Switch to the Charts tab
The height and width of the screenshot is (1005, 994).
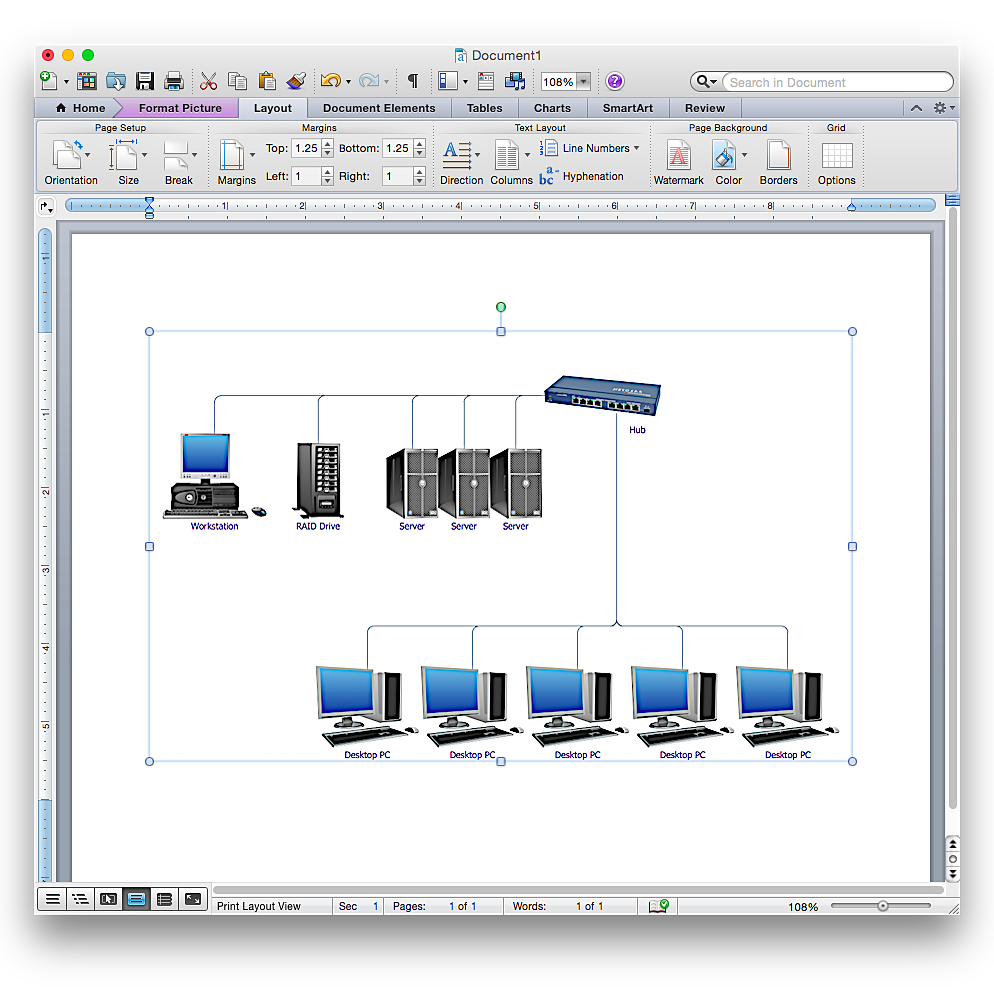[552, 108]
